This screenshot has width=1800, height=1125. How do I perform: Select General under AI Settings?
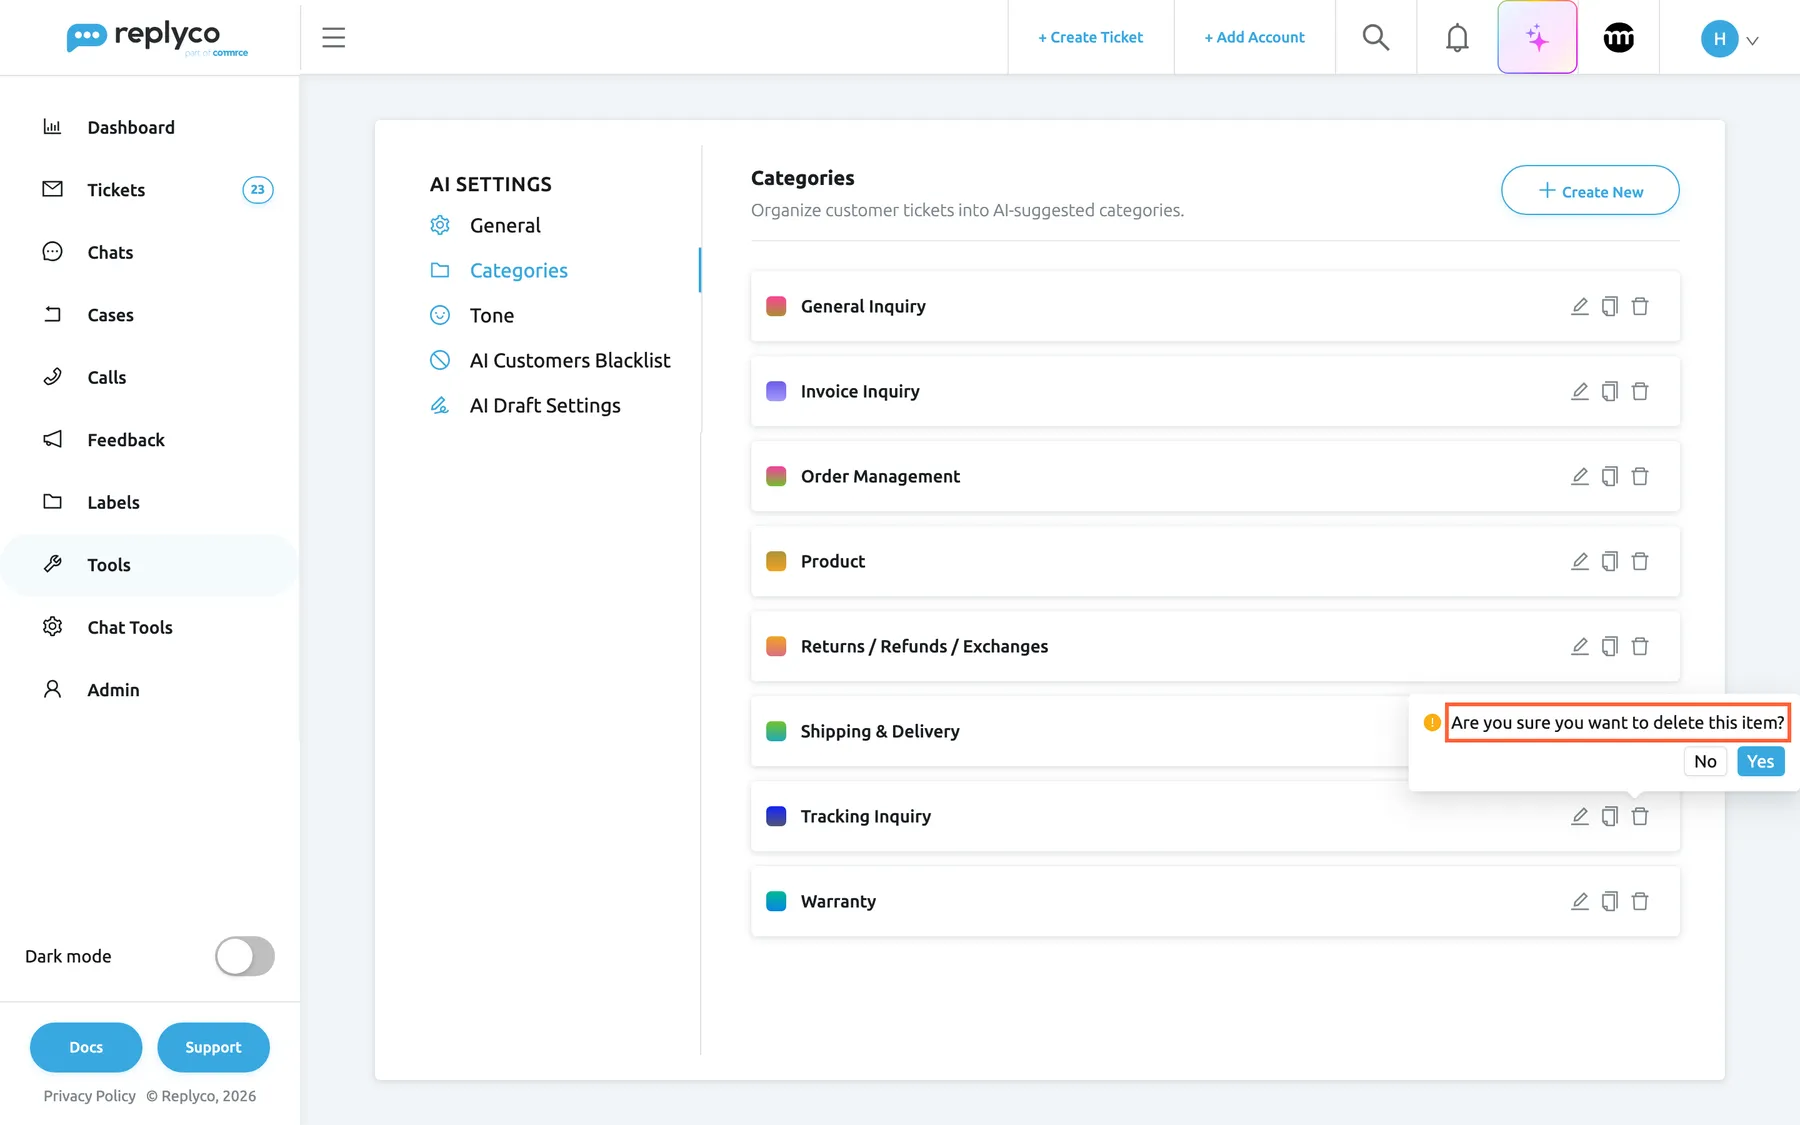(x=505, y=225)
